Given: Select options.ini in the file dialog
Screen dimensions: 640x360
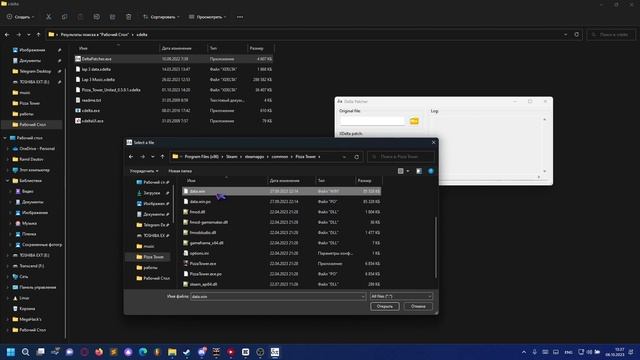Looking at the screenshot, I should (199, 253).
